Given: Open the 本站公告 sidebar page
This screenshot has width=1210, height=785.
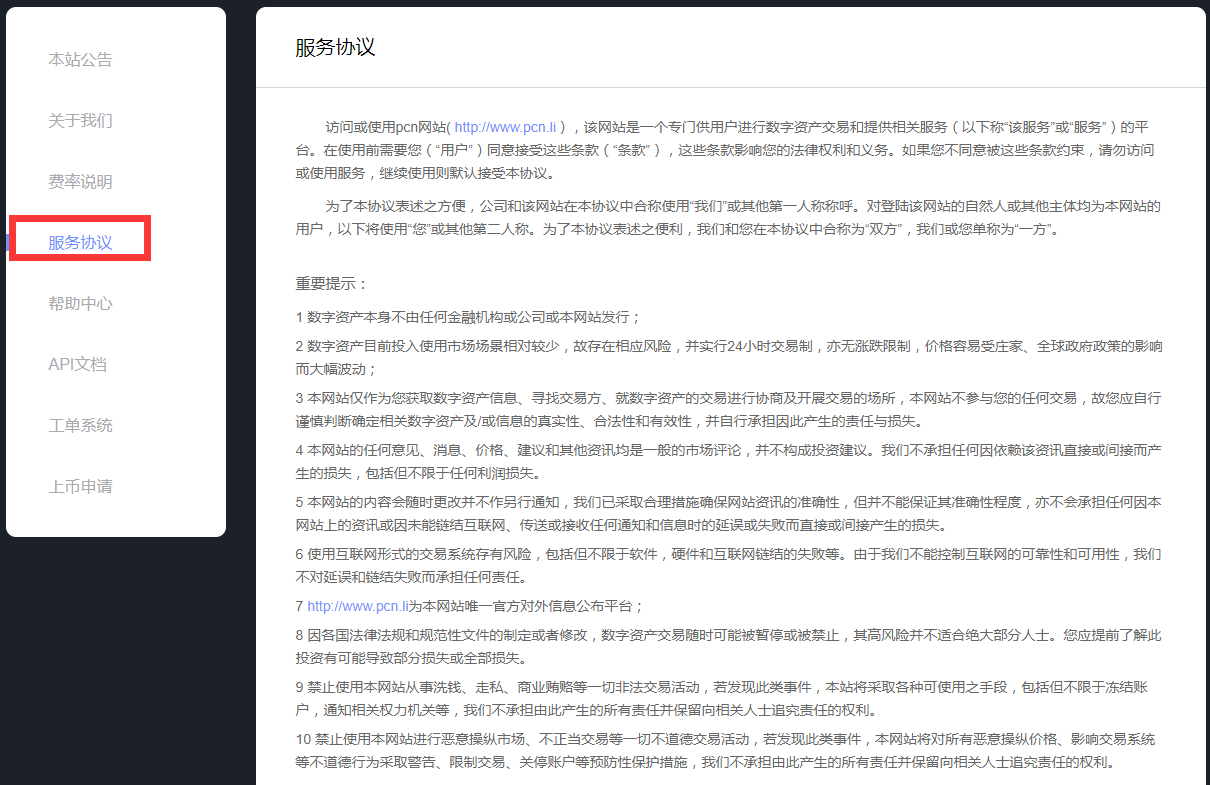Looking at the screenshot, I should (x=80, y=60).
